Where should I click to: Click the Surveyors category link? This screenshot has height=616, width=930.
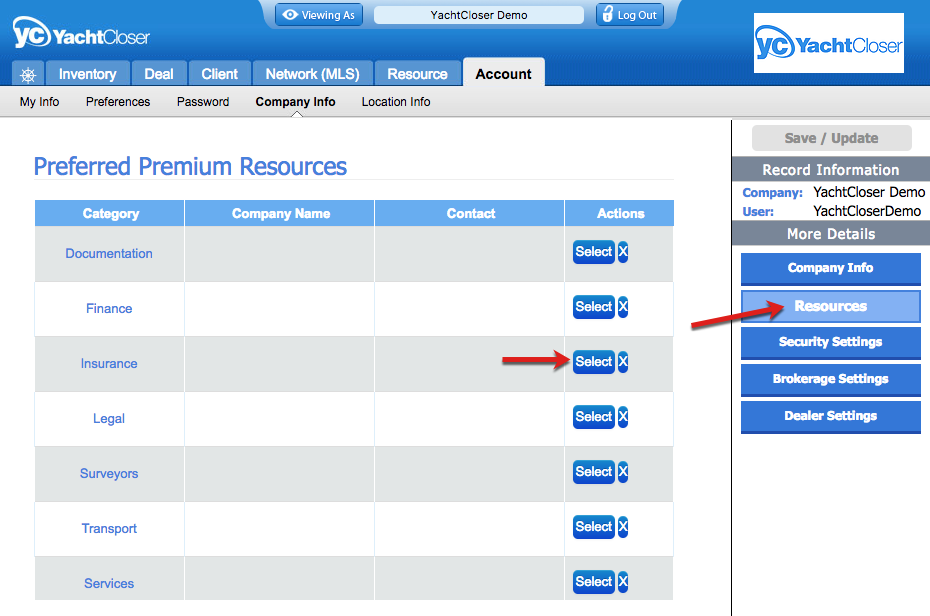109,474
